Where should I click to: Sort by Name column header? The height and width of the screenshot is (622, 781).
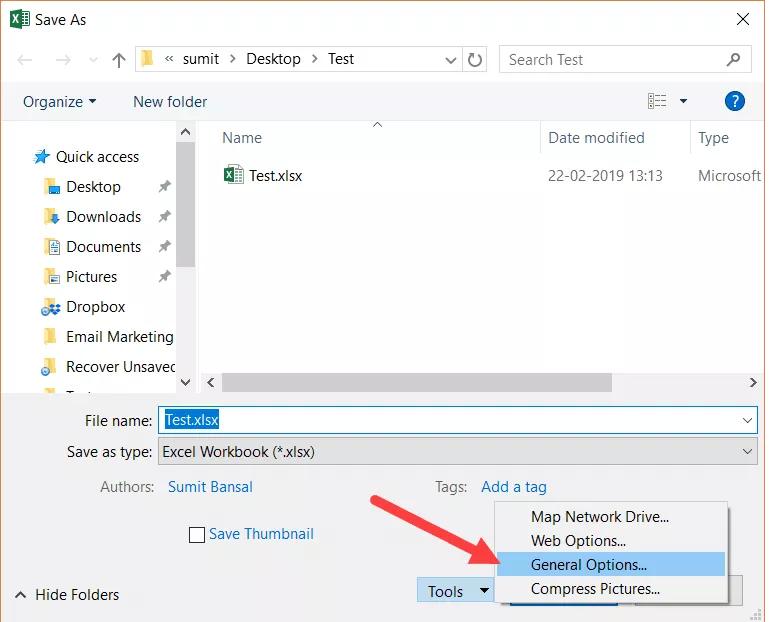coord(242,138)
